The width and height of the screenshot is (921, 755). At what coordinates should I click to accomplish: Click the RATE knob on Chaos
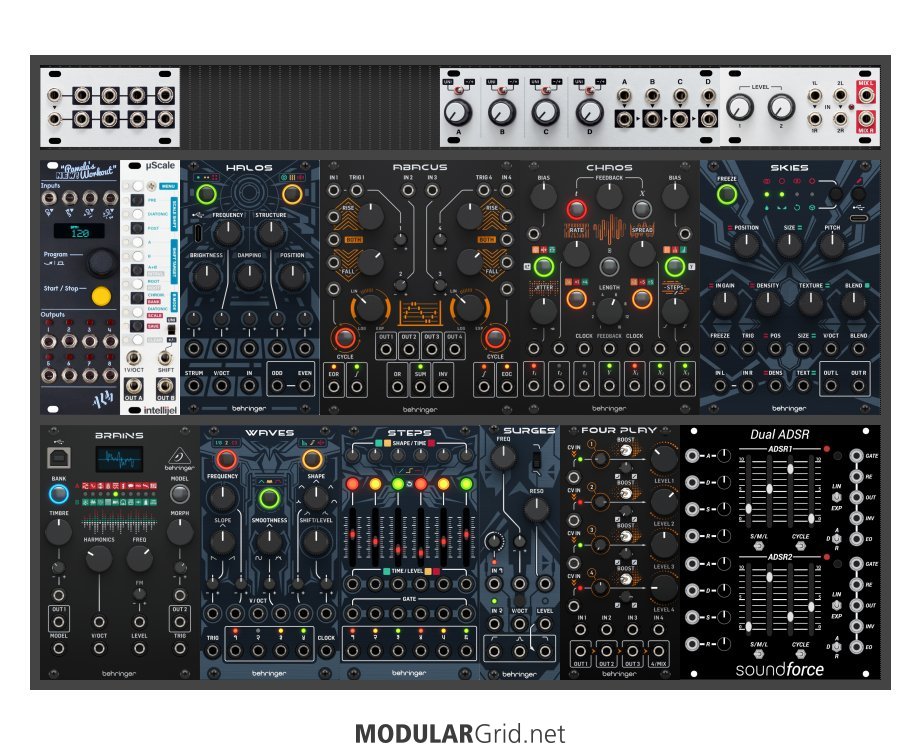pos(576,254)
